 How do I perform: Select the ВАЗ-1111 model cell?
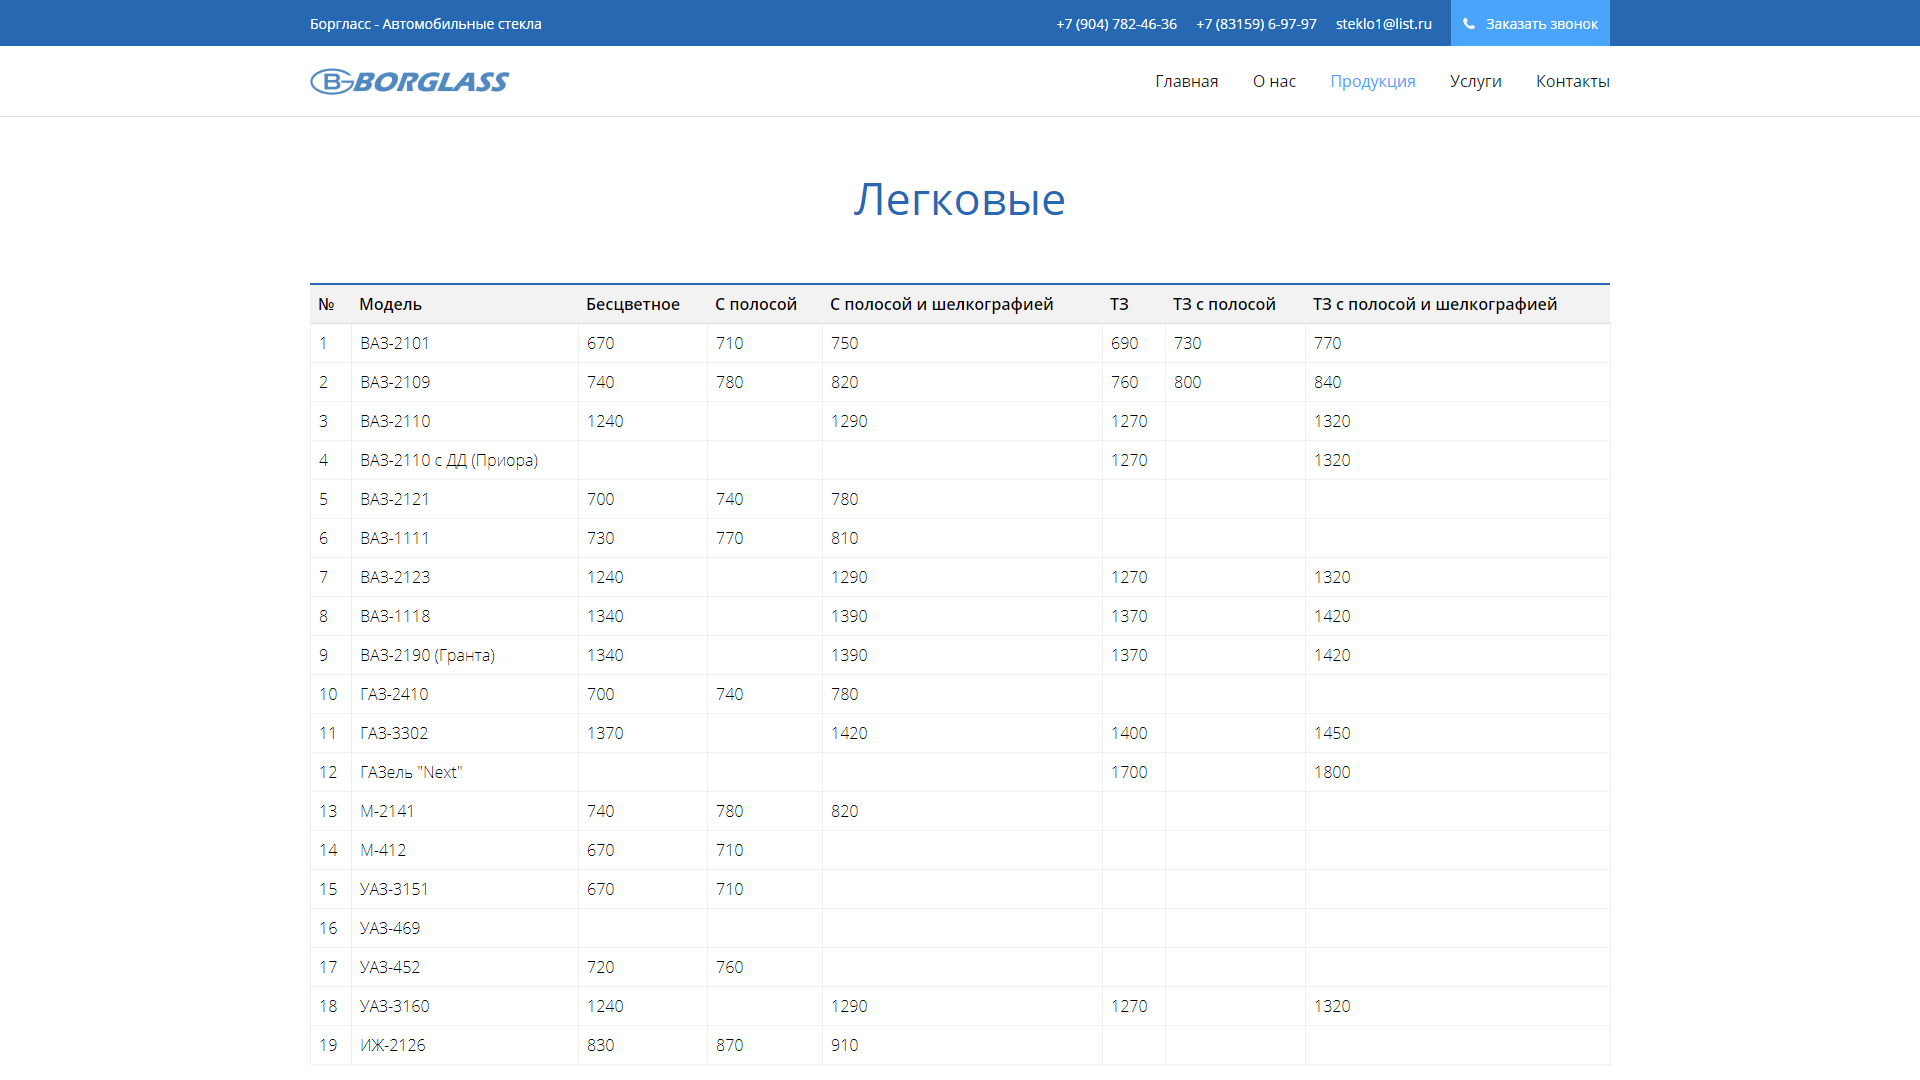click(465, 538)
